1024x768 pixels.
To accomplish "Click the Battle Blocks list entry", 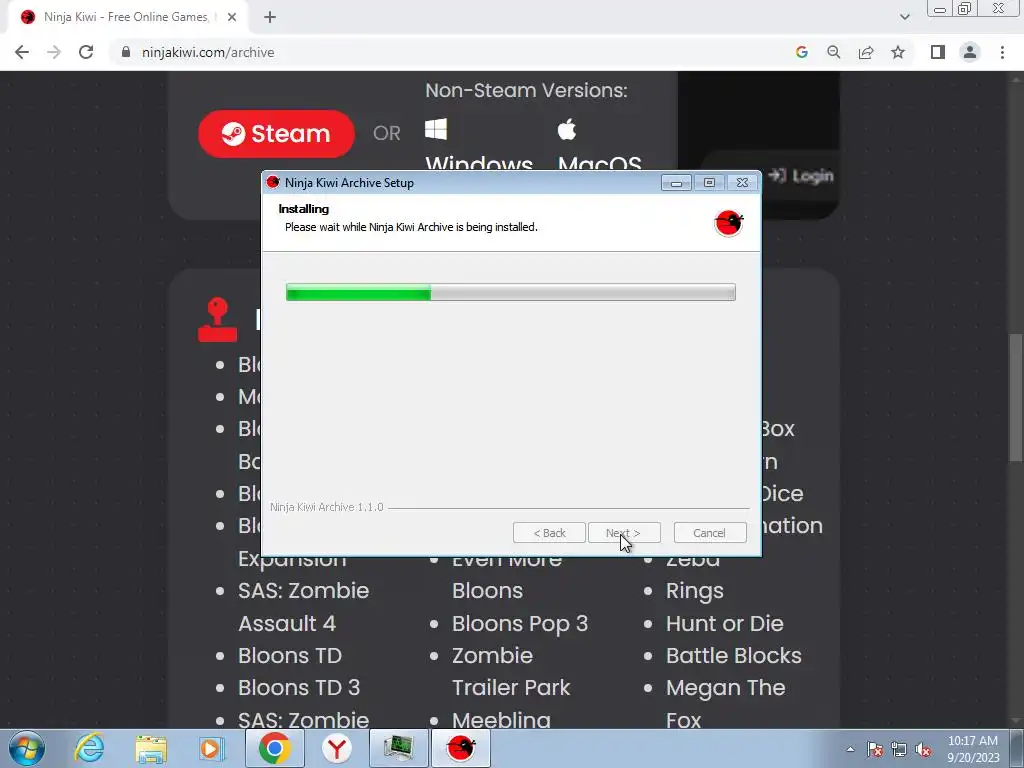I will [733, 656].
